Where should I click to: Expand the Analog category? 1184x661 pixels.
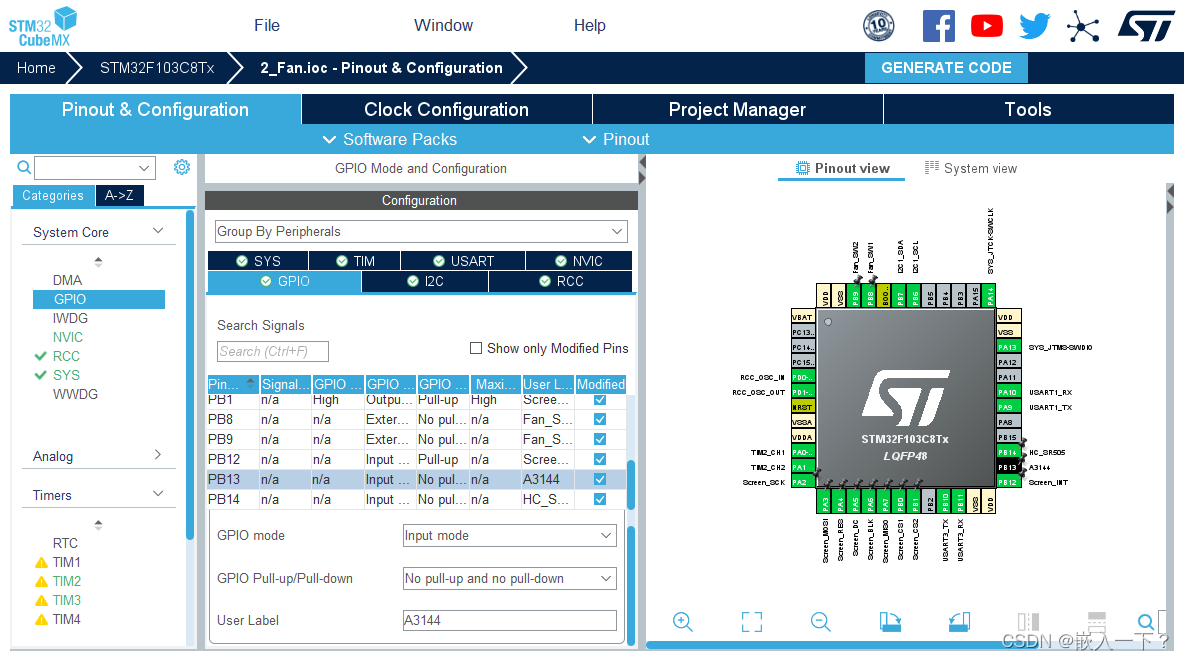click(x=158, y=455)
